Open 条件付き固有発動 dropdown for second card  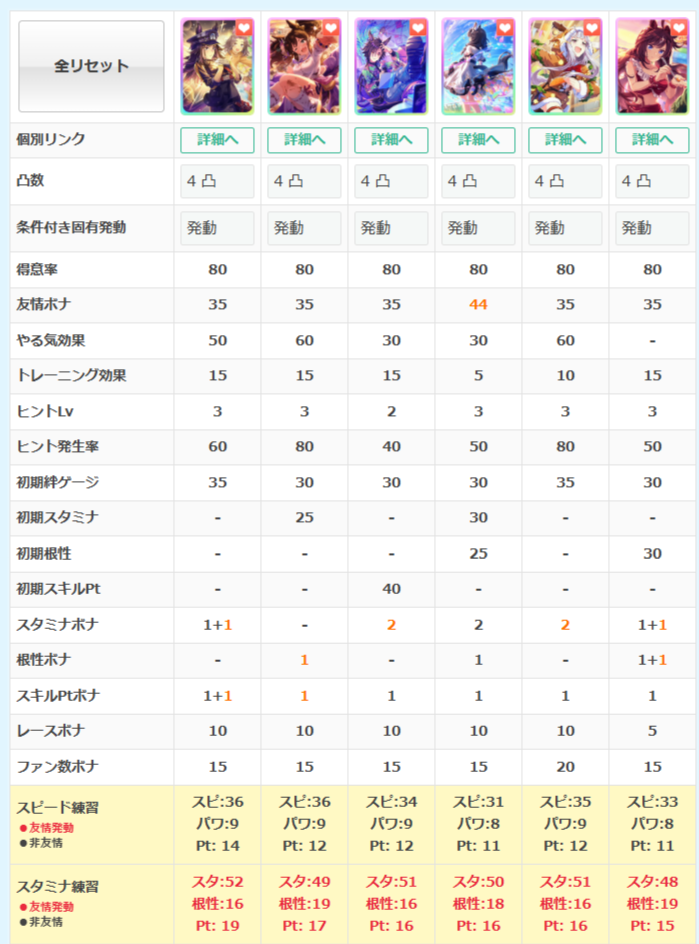[x=304, y=228]
